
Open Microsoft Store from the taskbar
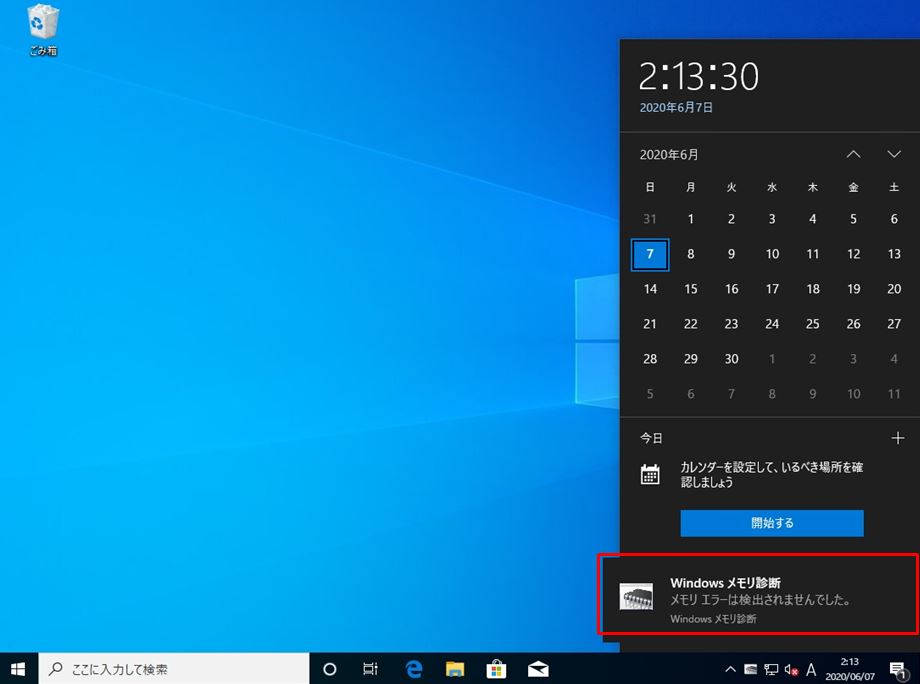(x=496, y=669)
